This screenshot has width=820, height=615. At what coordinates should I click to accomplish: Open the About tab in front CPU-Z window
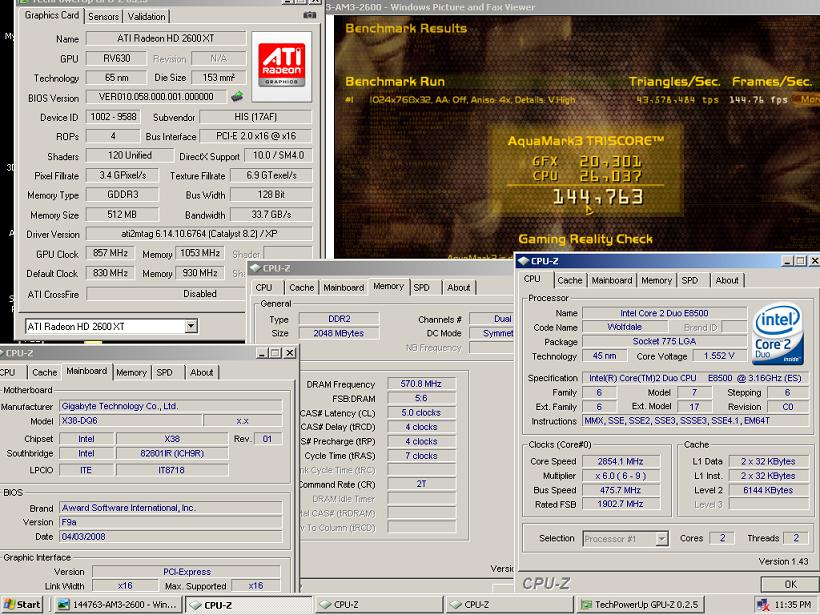pos(727,280)
